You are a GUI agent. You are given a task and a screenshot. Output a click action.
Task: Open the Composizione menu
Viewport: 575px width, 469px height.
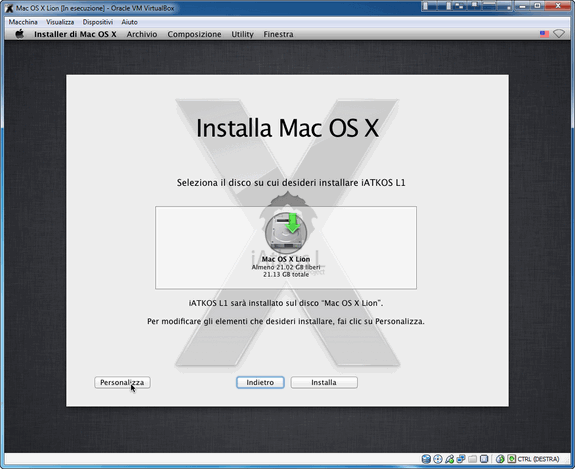click(x=194, y=34)
